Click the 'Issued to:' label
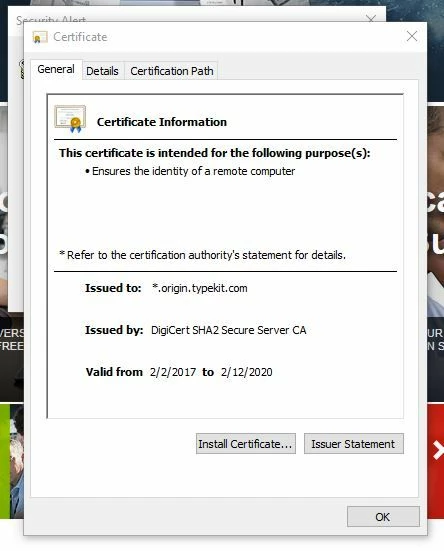Image resolution: width=444 pixels, height=551 pixels. click(113, 288)
